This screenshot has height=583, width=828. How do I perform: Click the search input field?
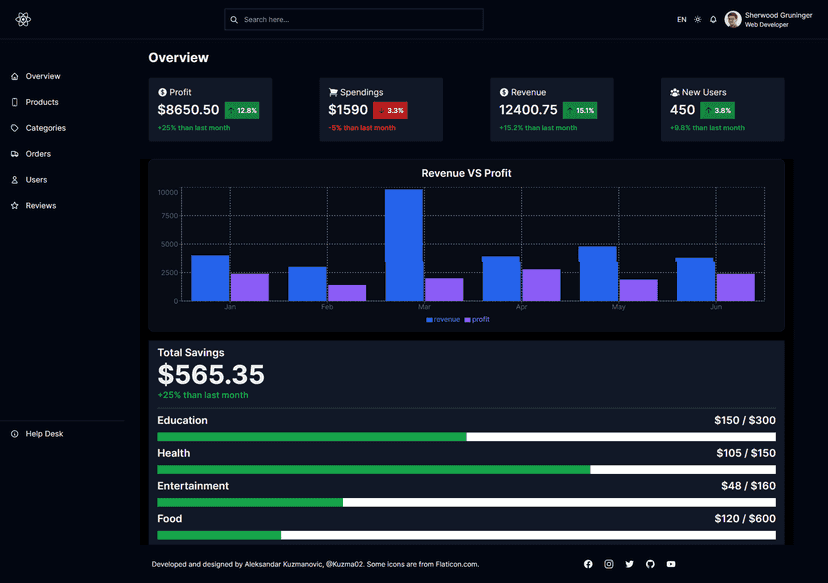(354, 19)
